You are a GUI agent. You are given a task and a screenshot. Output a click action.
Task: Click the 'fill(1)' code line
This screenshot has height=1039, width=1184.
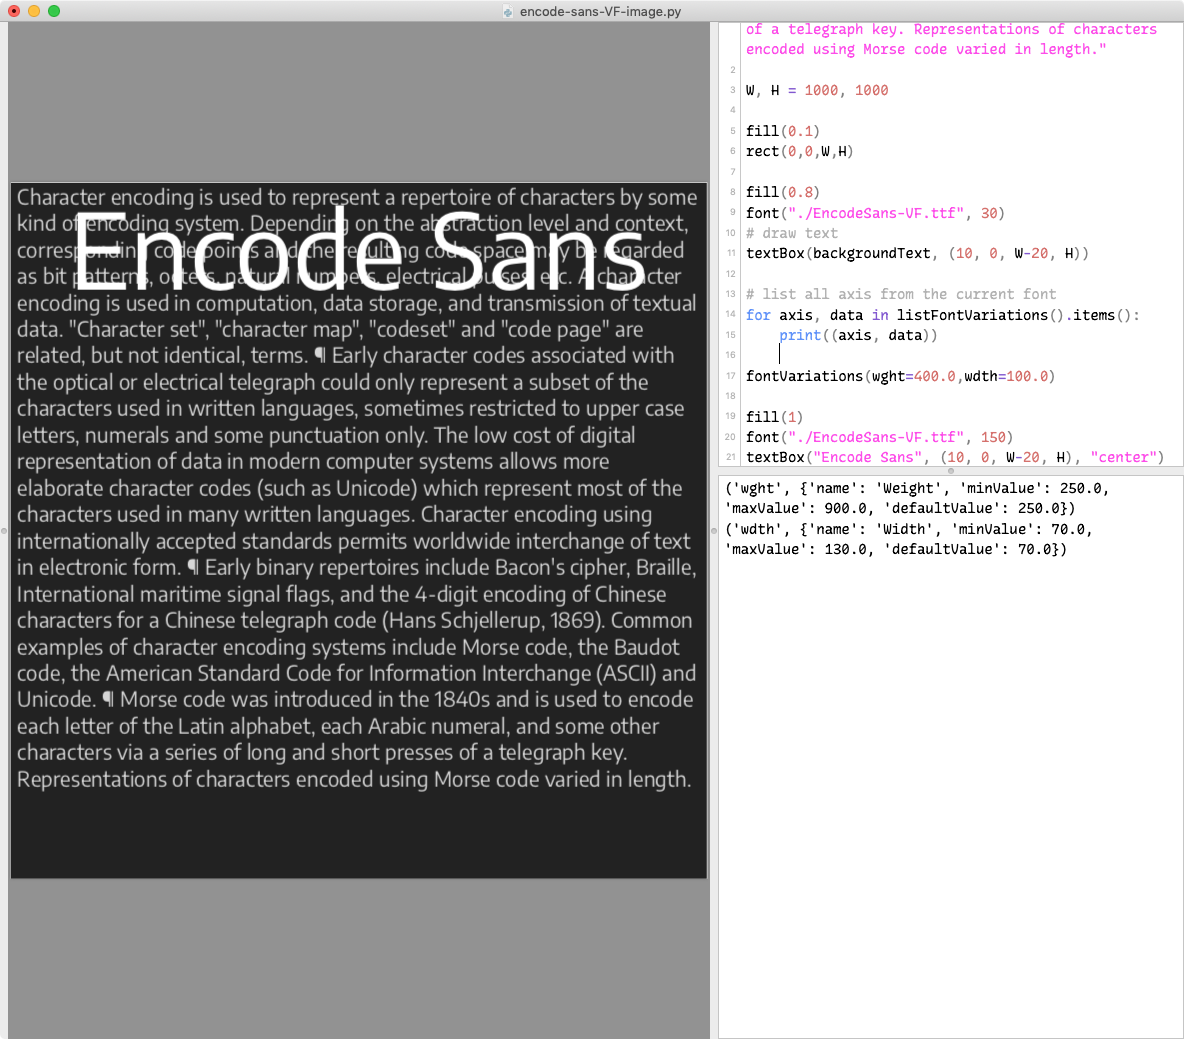pyautogui.click(x=774, y=417)
